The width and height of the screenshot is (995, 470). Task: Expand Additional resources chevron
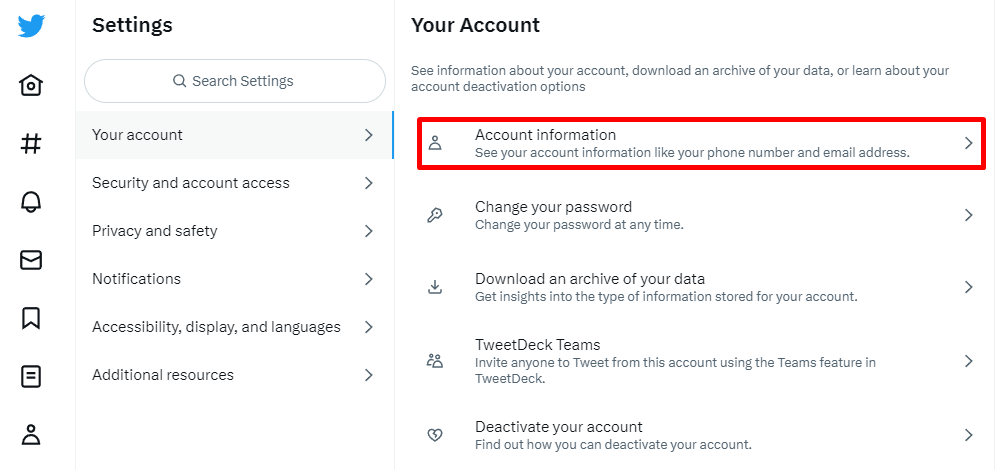click(368, 375)
